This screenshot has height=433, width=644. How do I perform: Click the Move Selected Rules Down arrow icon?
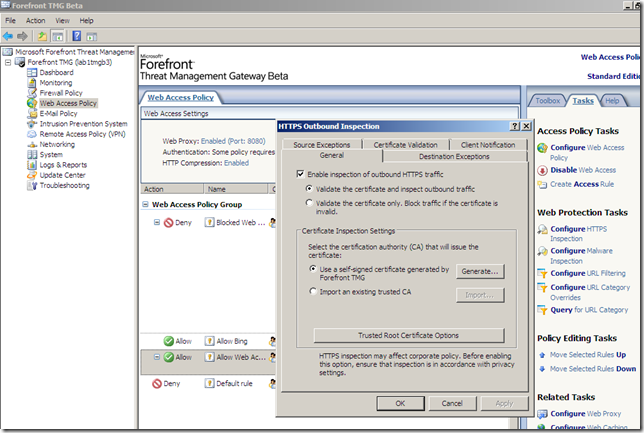542,369
